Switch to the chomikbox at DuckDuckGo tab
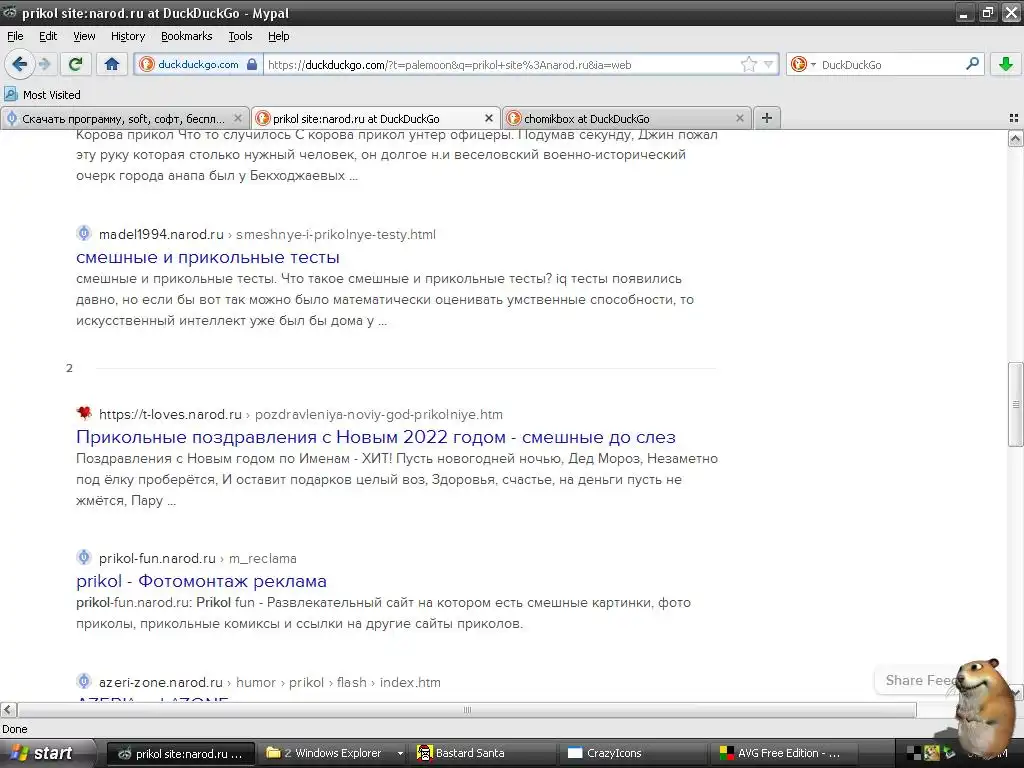This screenshot has width=1024, height=768. click(626, 118)
